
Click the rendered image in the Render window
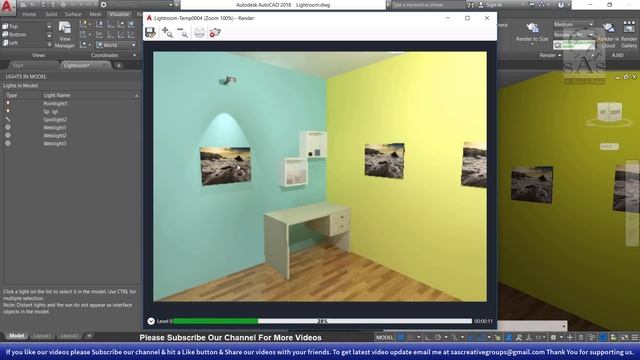coord(320,176)
